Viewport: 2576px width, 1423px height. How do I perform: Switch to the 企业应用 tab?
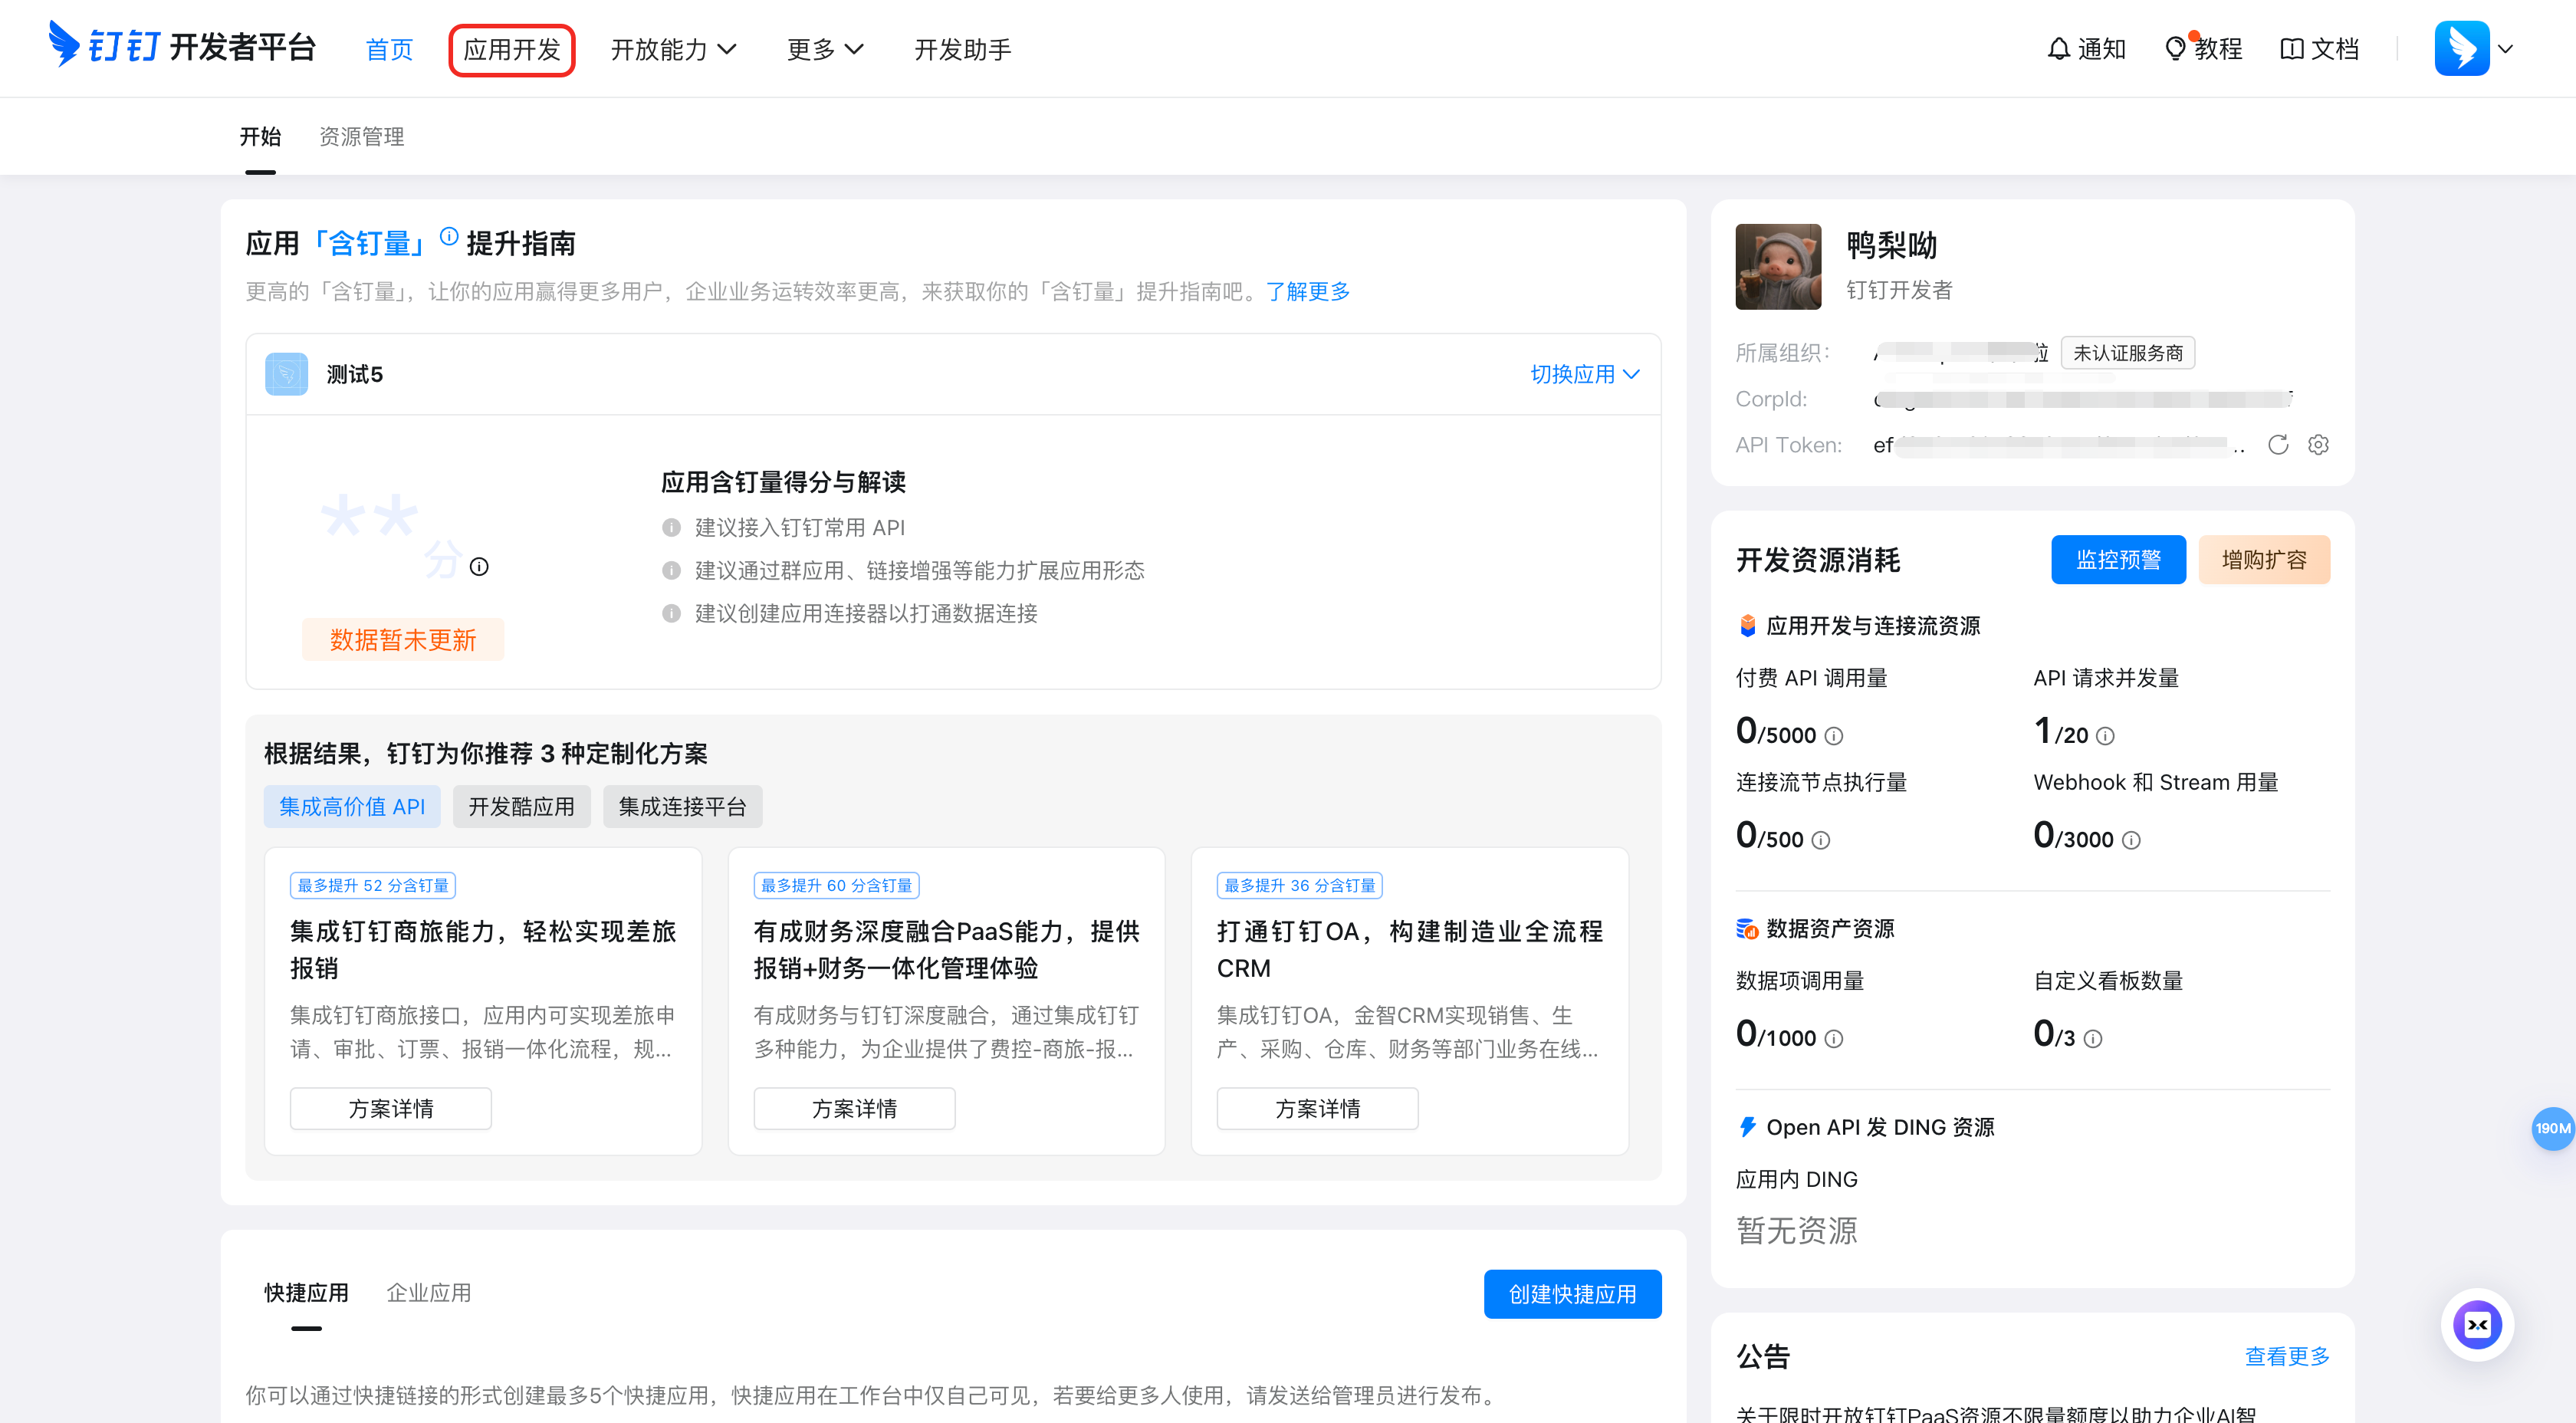click(x=428, y=1293)
